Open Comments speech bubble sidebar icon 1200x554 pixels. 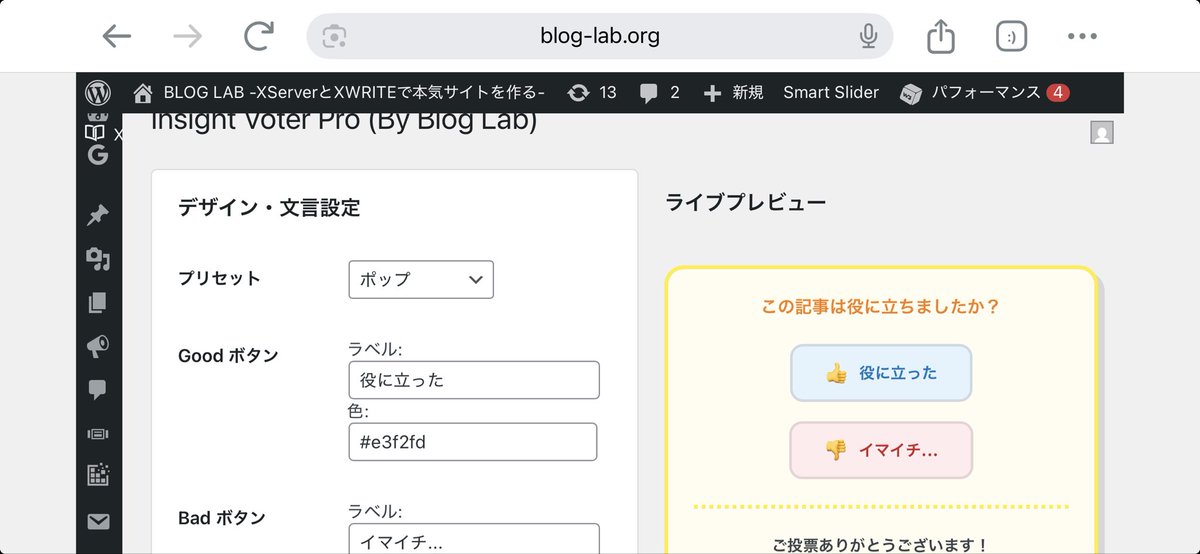pos(98,390)
